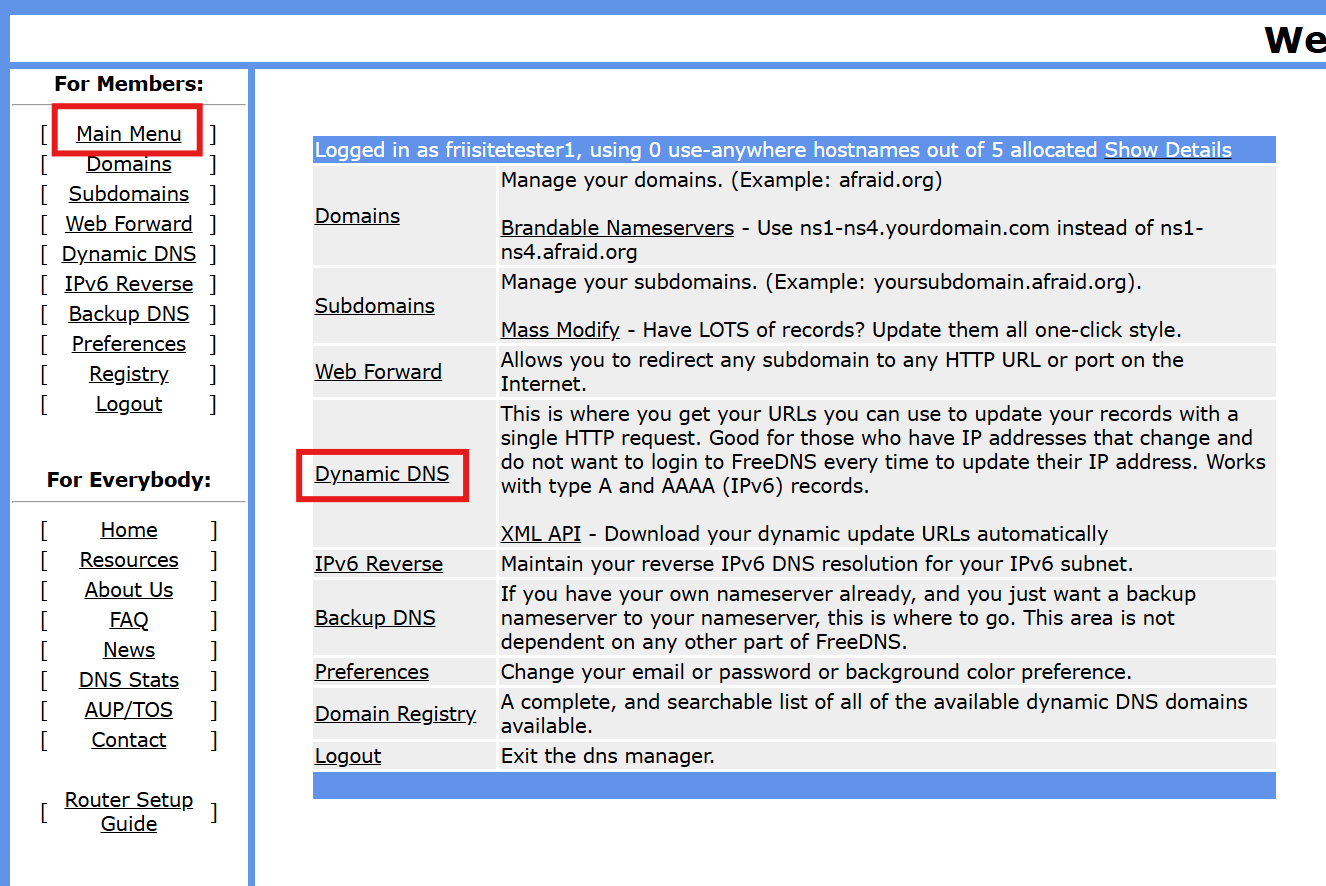This screenshot has width=1326, height=886.
Task: Click Home under For Everybody
Action: [x=129, y=530]
